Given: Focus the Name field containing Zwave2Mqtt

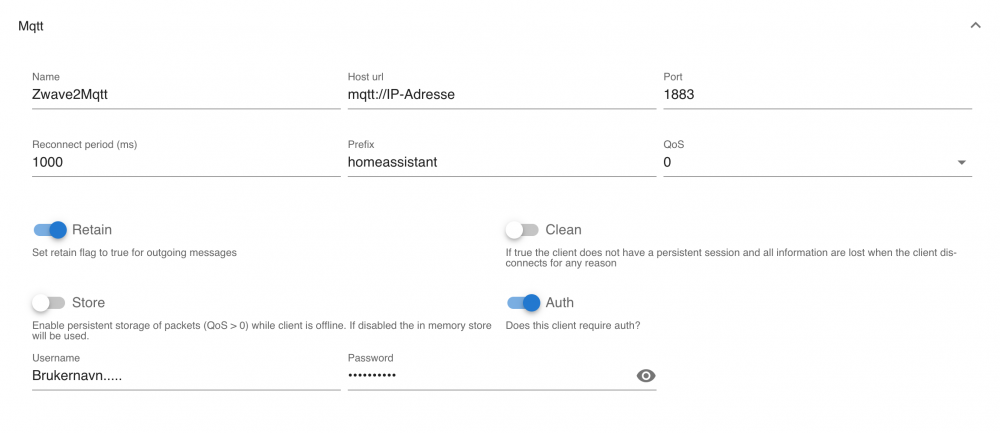Looking at the screenshot, I should (185, 95).
